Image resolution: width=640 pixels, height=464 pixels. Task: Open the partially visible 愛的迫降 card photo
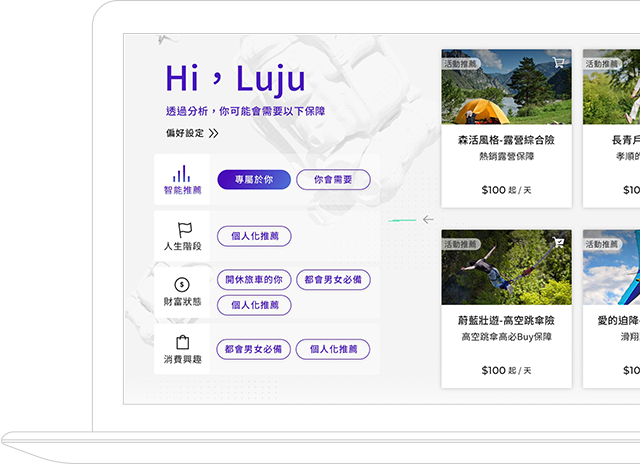[x=611, y=267]
